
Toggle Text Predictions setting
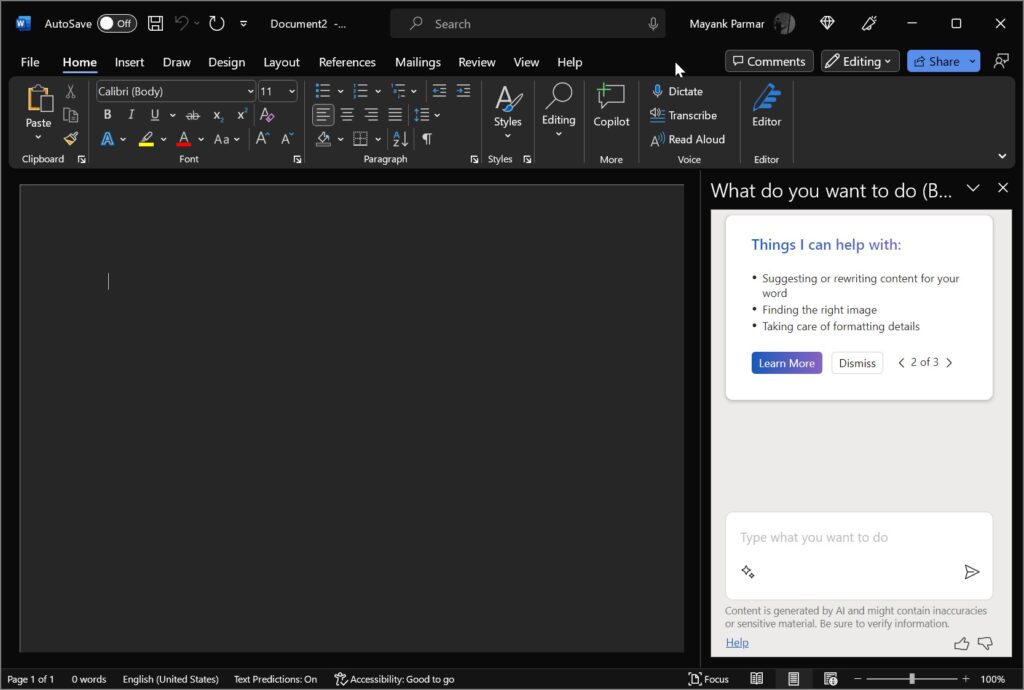275,679
